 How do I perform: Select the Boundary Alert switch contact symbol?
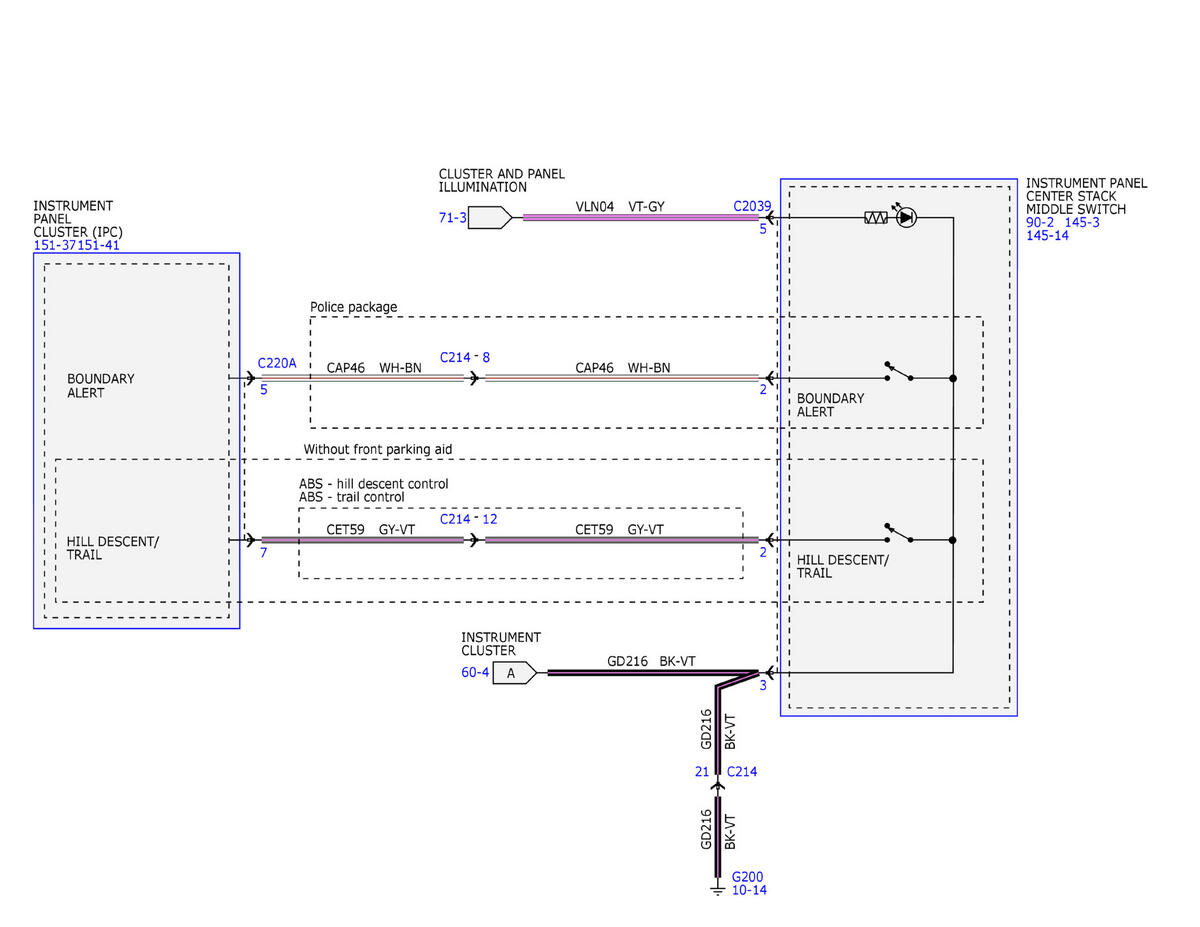point(899,373)
